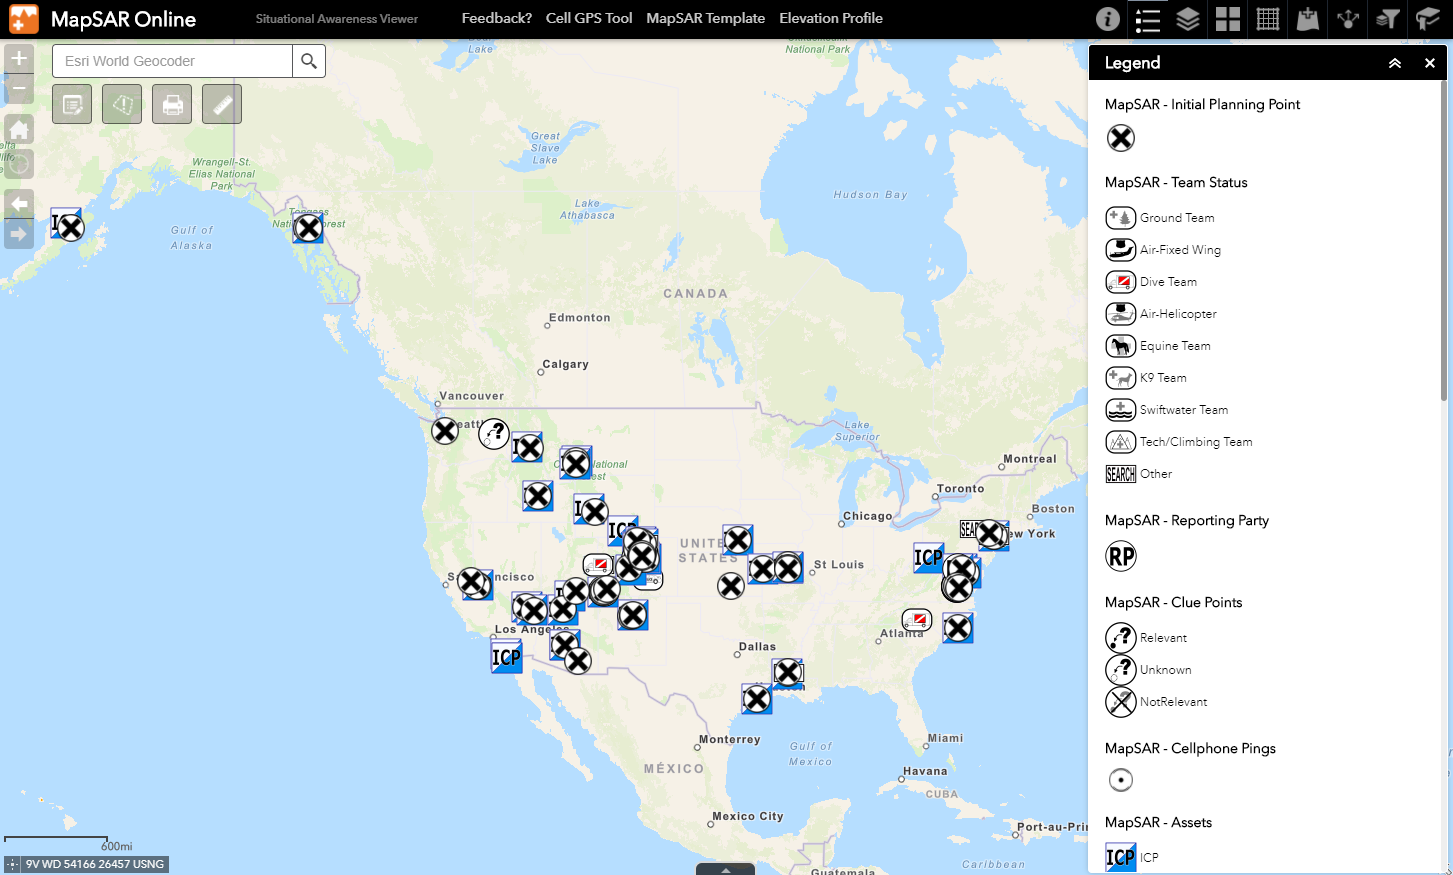1453x875 pixels.
Task: Select ICP marker near Los Angeles
Action: click(506, 657)
